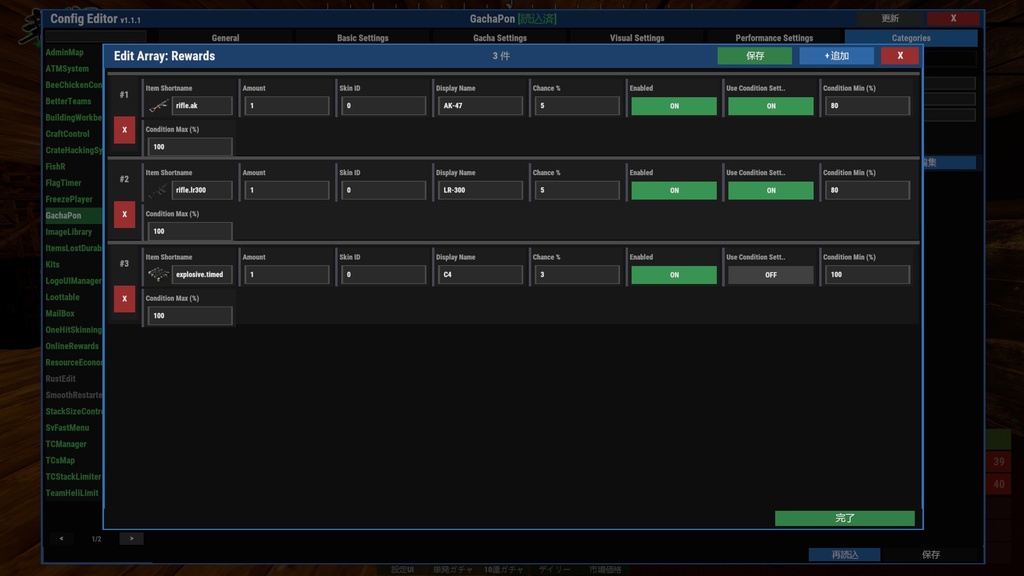Viewport: 1024px width, 576px height.
Task: Click the +追加 add reward button
Action: coord(836,56)
